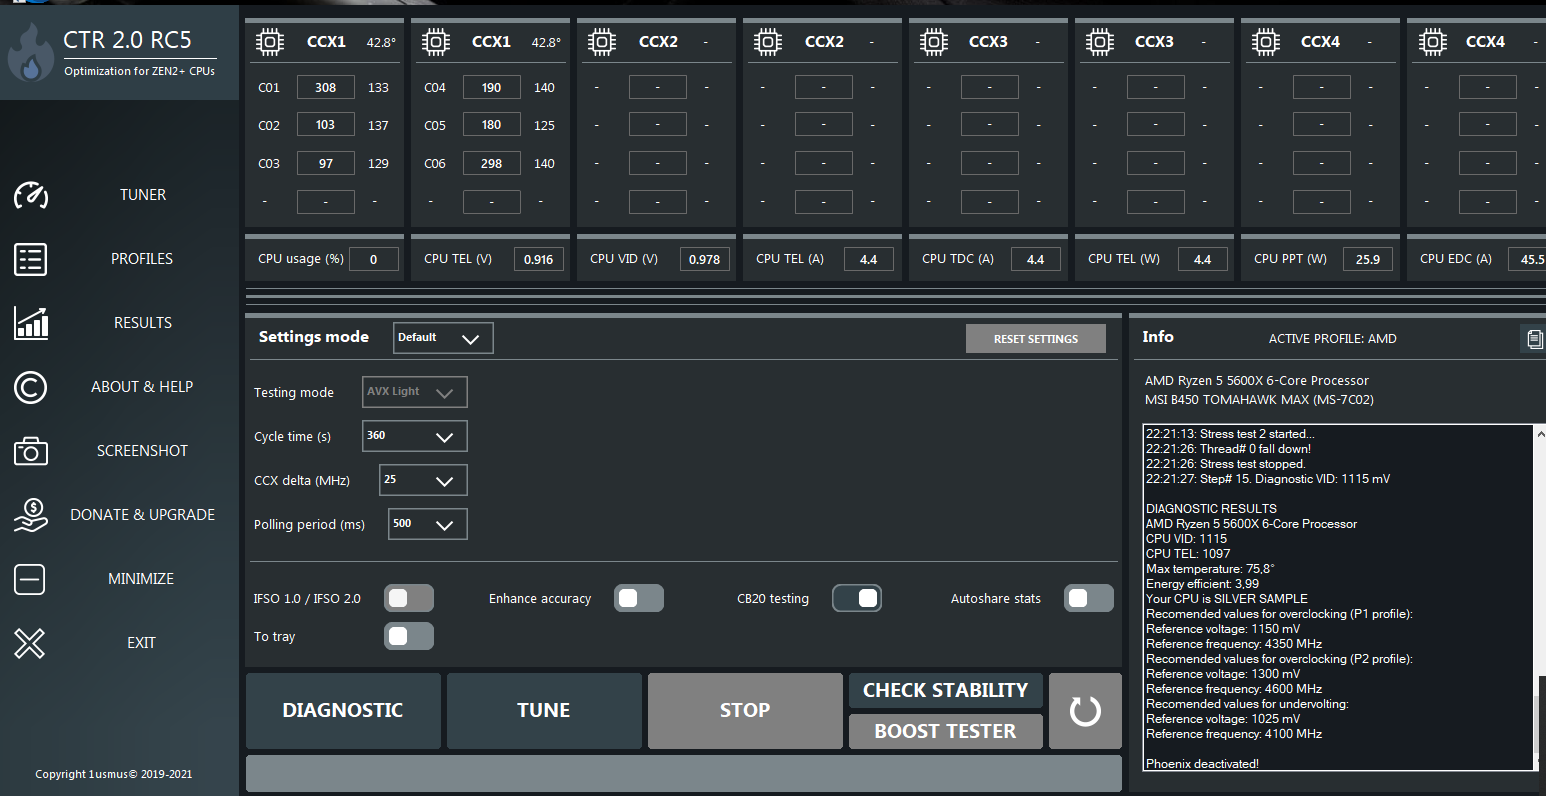The width and height of the screenshot is (1546, 796).
Task: Click the chip icon of first CCX3 panel
Action: [934, 42]
